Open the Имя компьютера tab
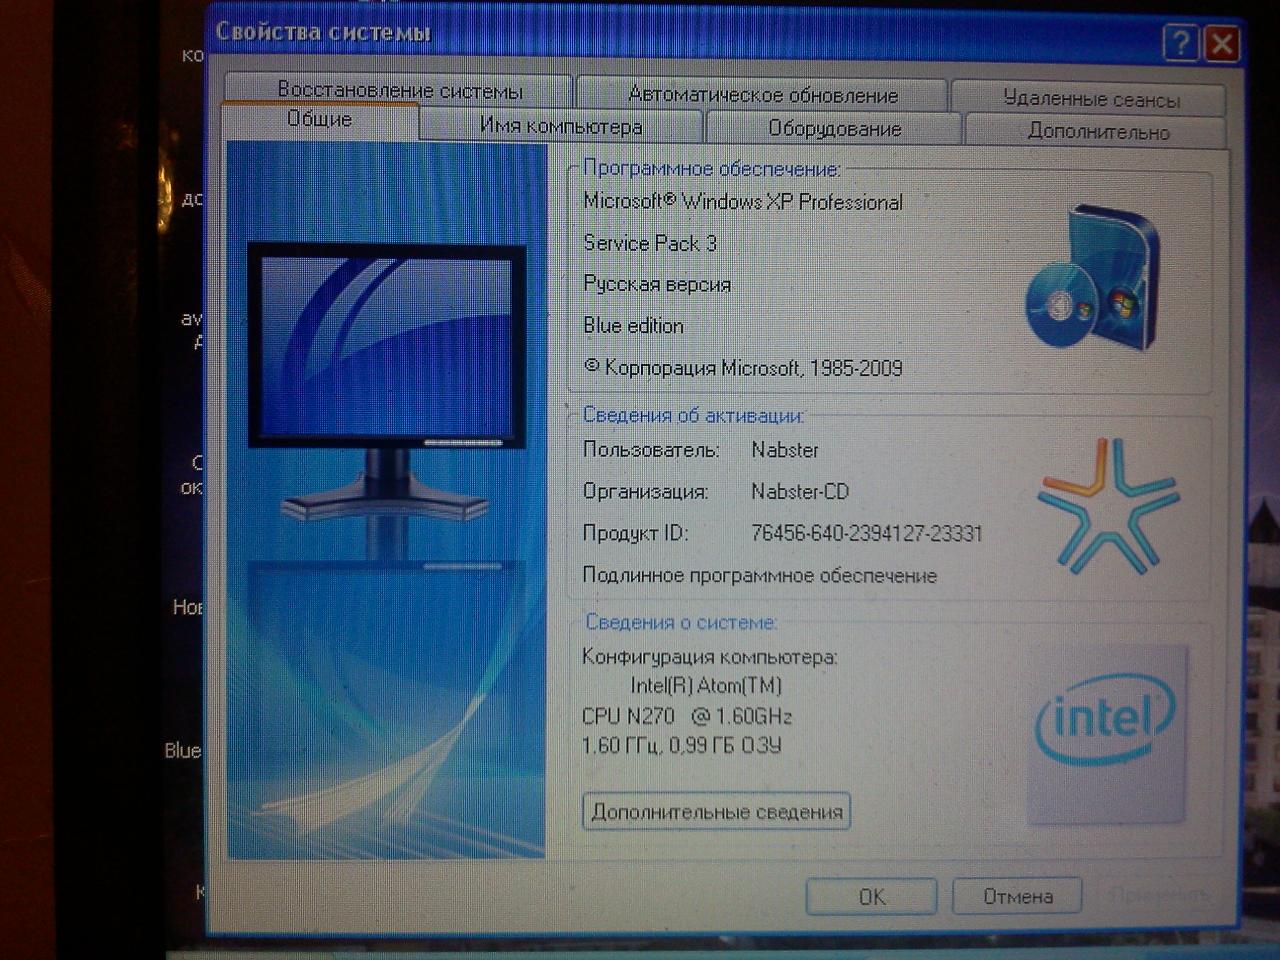 click(561, 126)
